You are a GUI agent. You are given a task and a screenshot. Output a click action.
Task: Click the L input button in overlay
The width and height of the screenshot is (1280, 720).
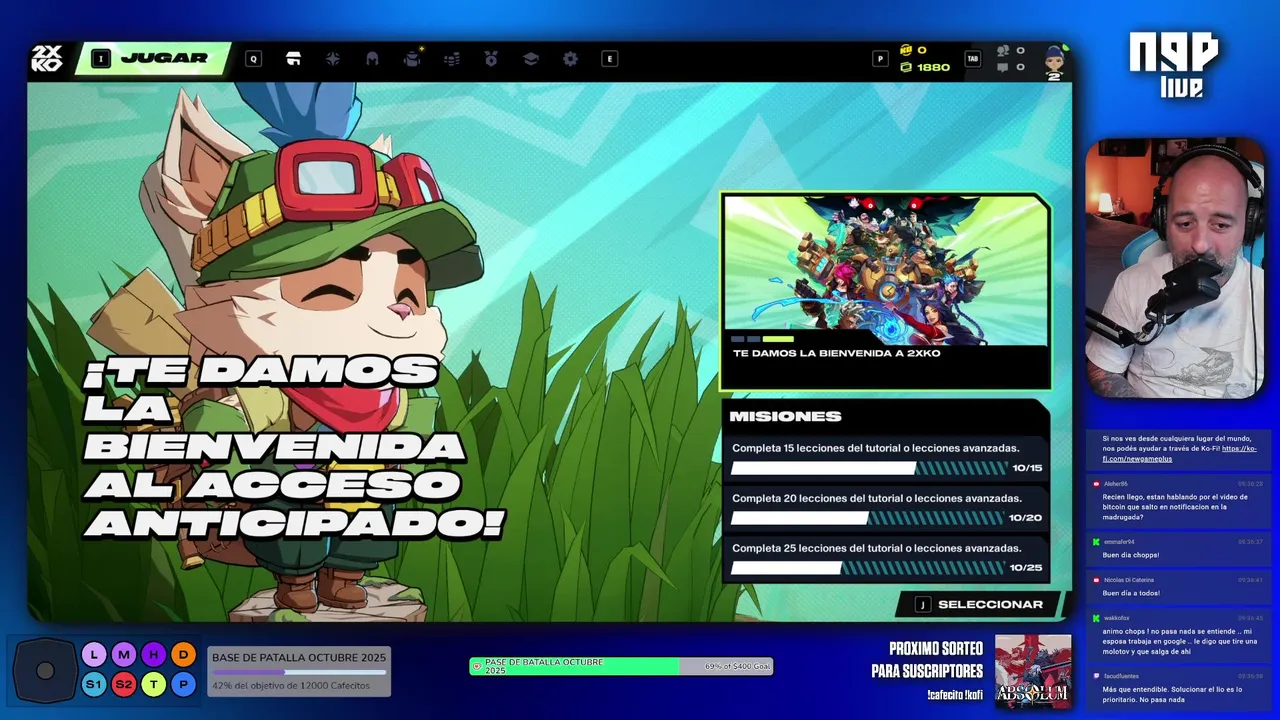93,655
